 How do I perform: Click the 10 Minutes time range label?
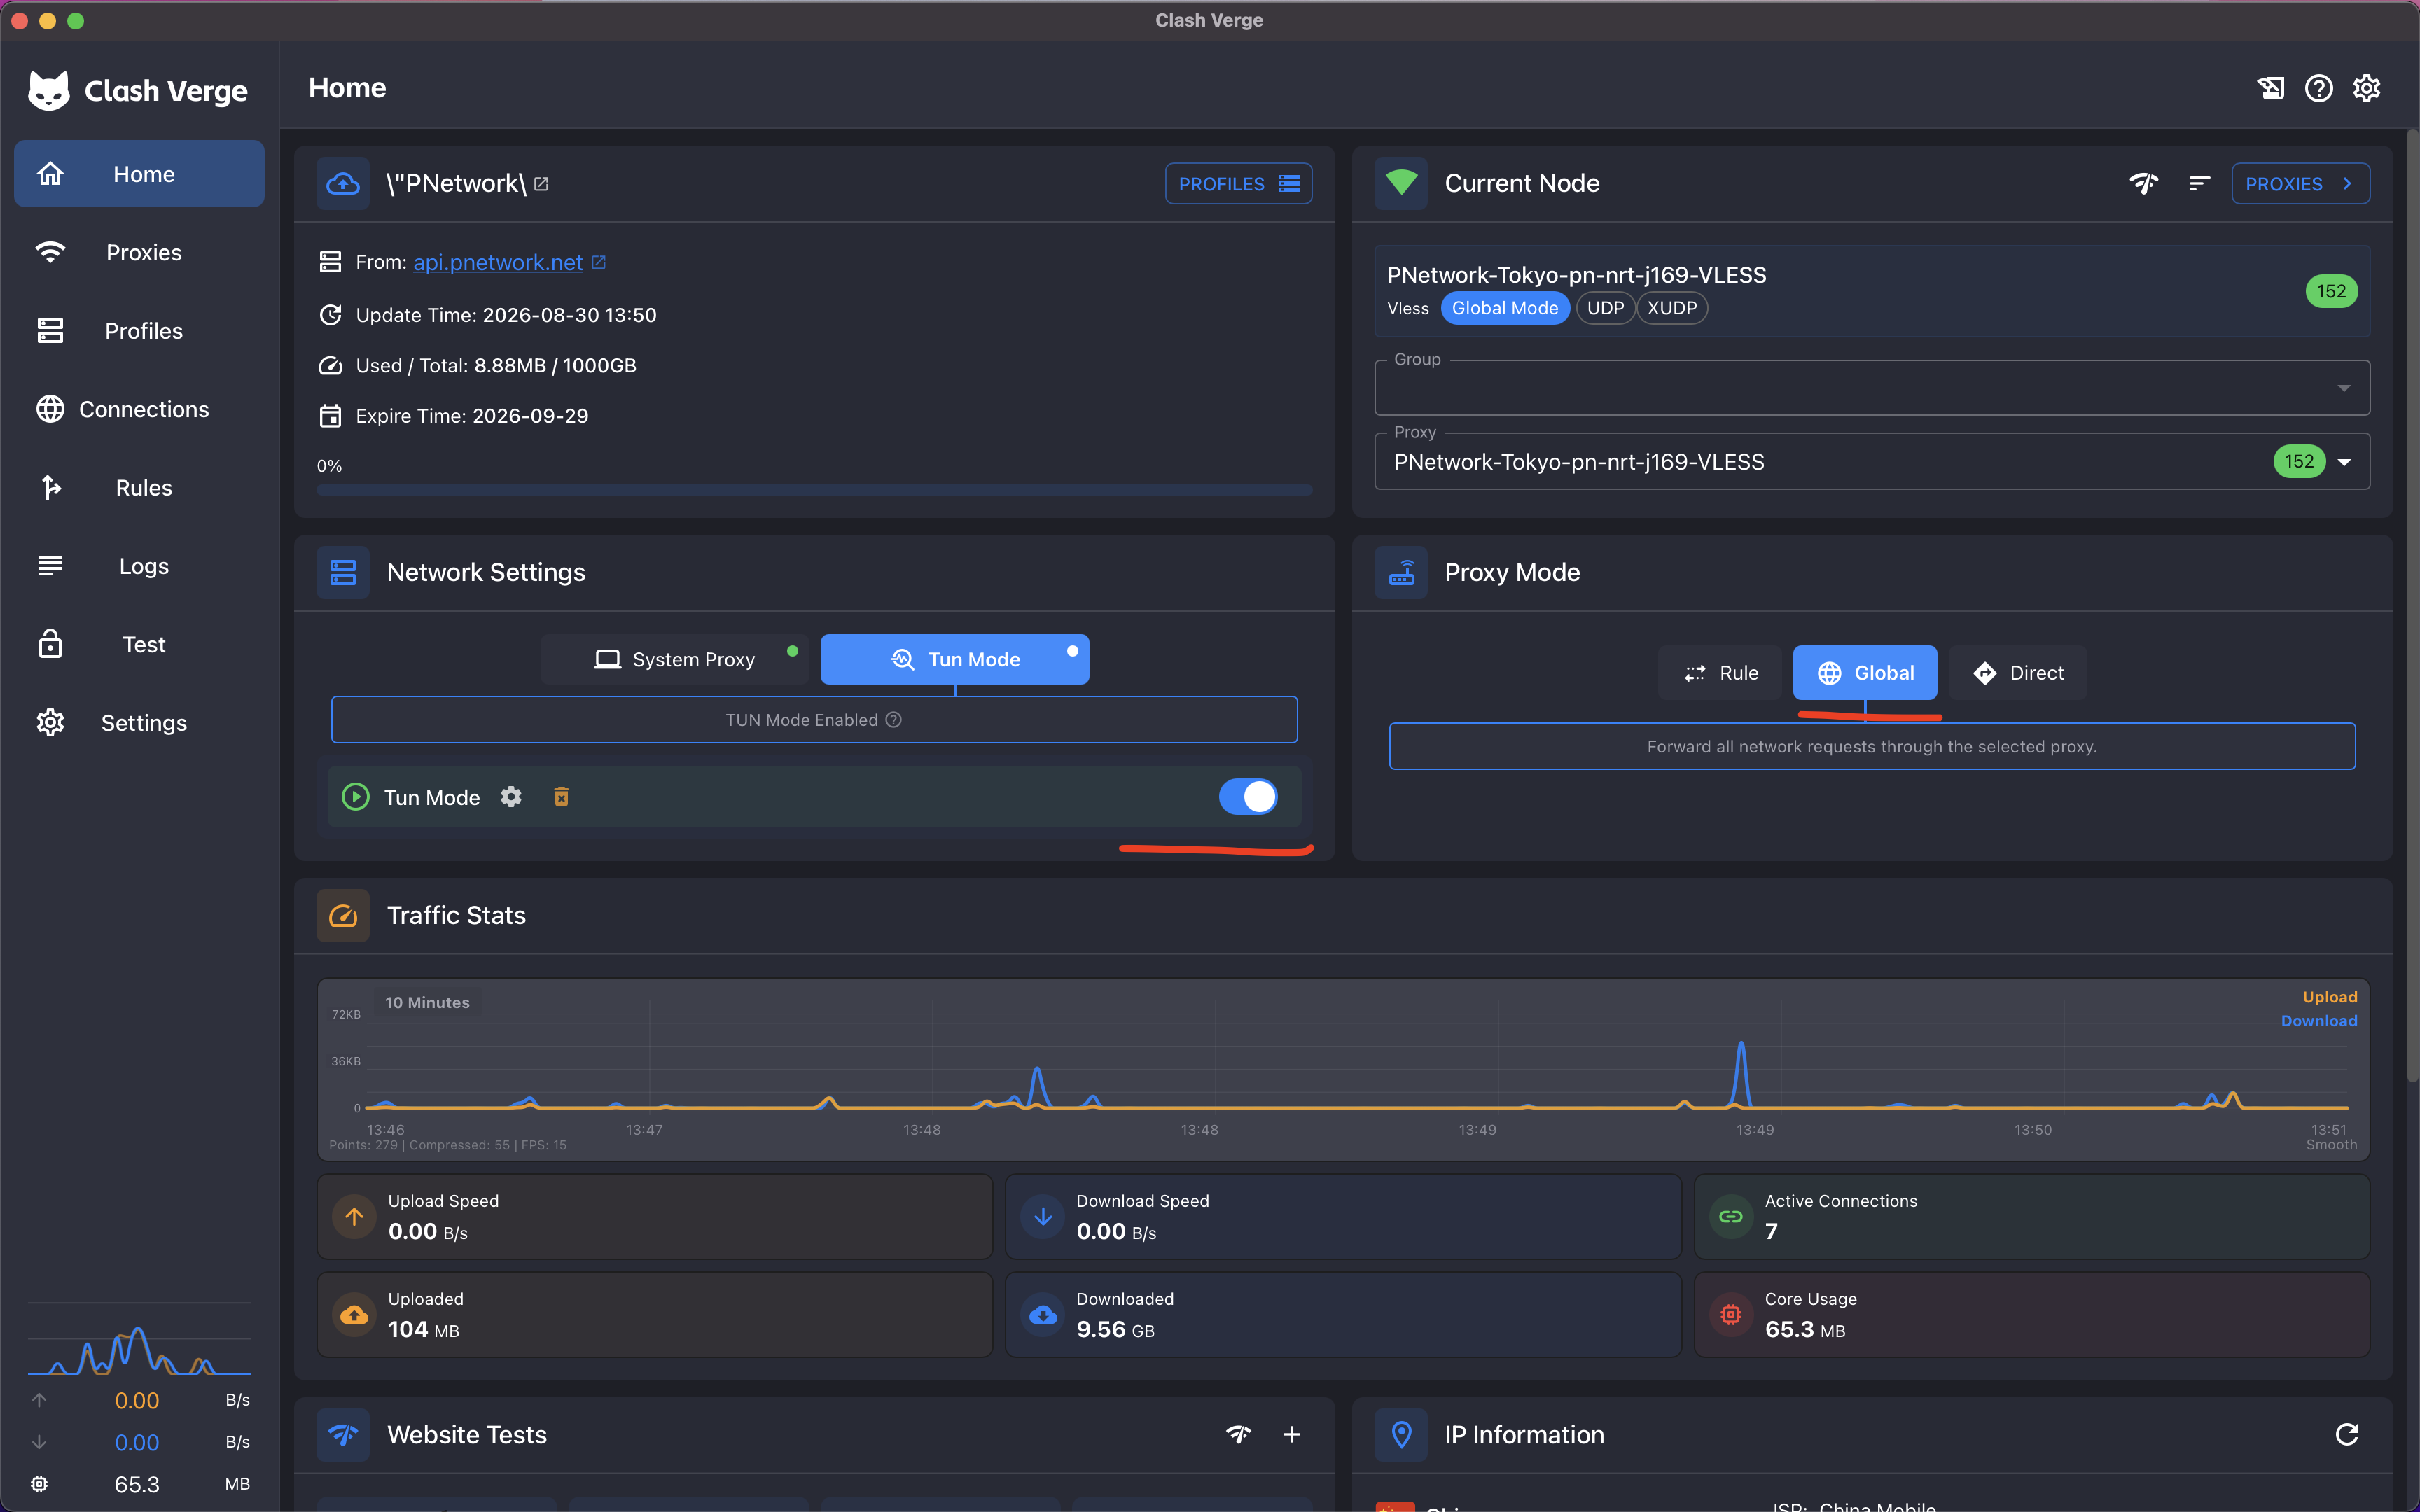click(x=427, y=1002)
